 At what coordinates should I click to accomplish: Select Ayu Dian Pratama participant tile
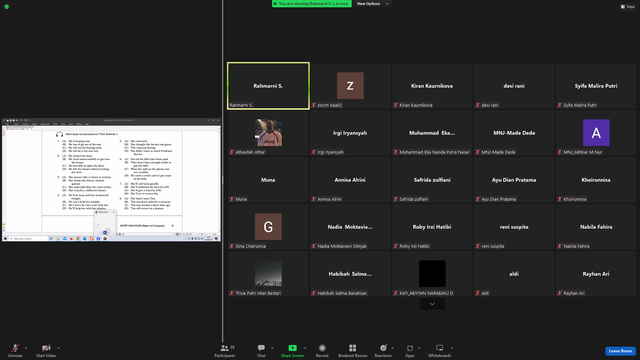(514, 180)
